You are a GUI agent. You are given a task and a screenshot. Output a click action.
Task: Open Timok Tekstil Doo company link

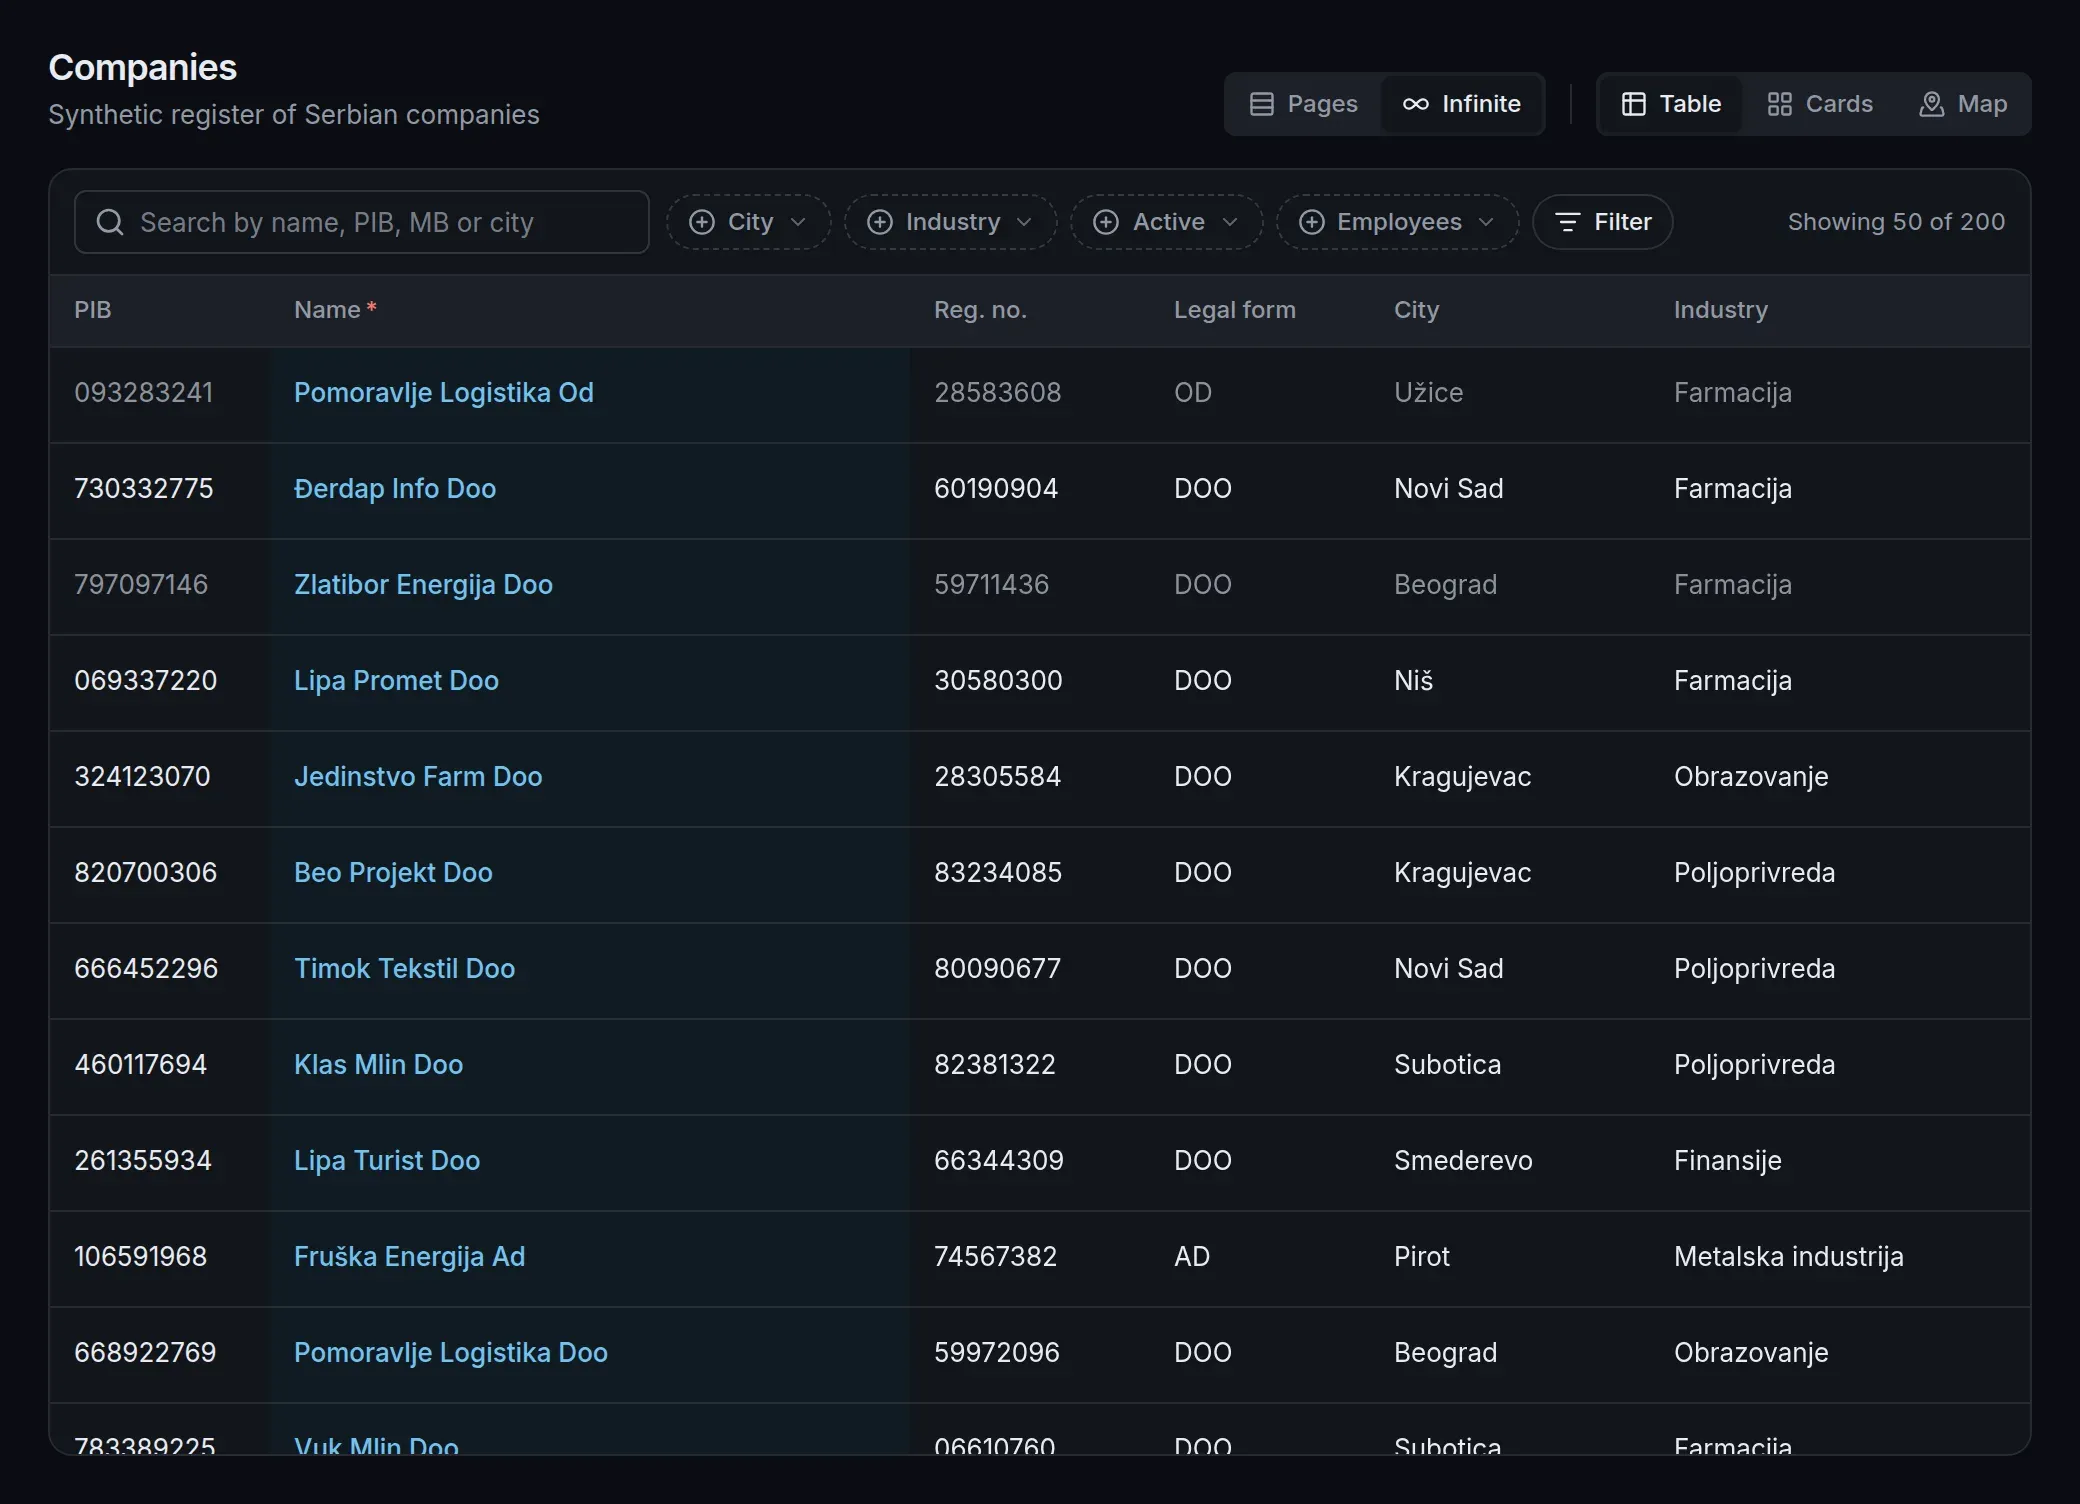click(404, 969)
